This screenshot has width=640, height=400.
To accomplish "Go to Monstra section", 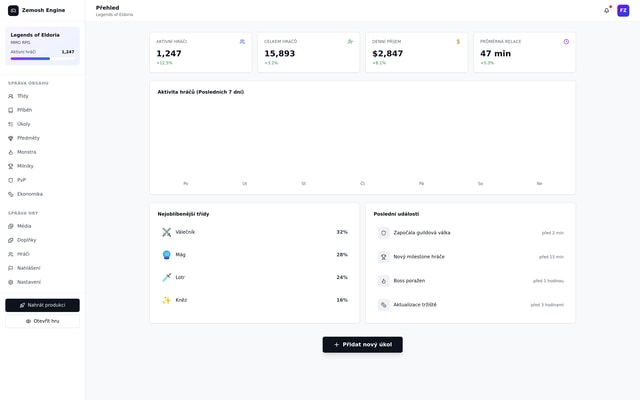I will pos(26,152).
